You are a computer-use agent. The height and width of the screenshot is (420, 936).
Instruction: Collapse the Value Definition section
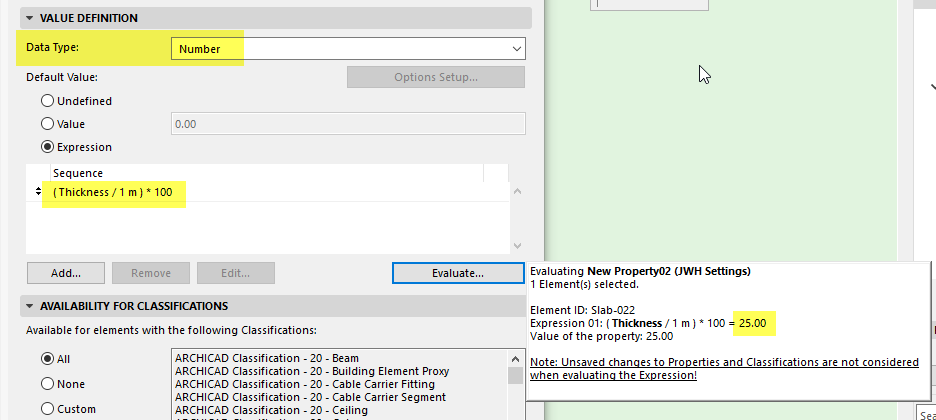30,18
